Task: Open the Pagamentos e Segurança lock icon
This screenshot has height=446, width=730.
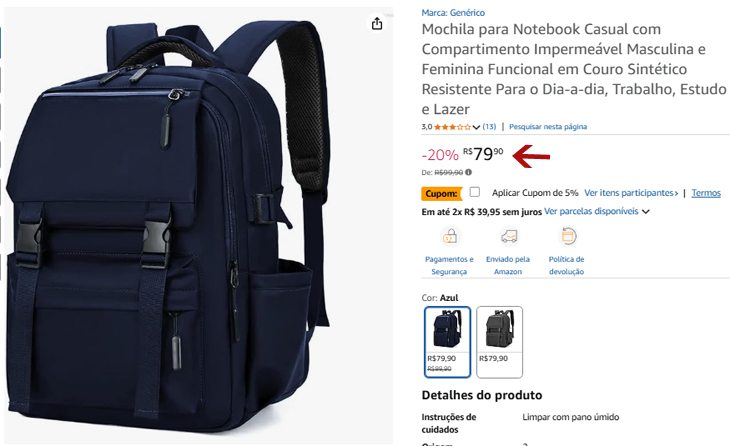Action: tap(450, 237)
